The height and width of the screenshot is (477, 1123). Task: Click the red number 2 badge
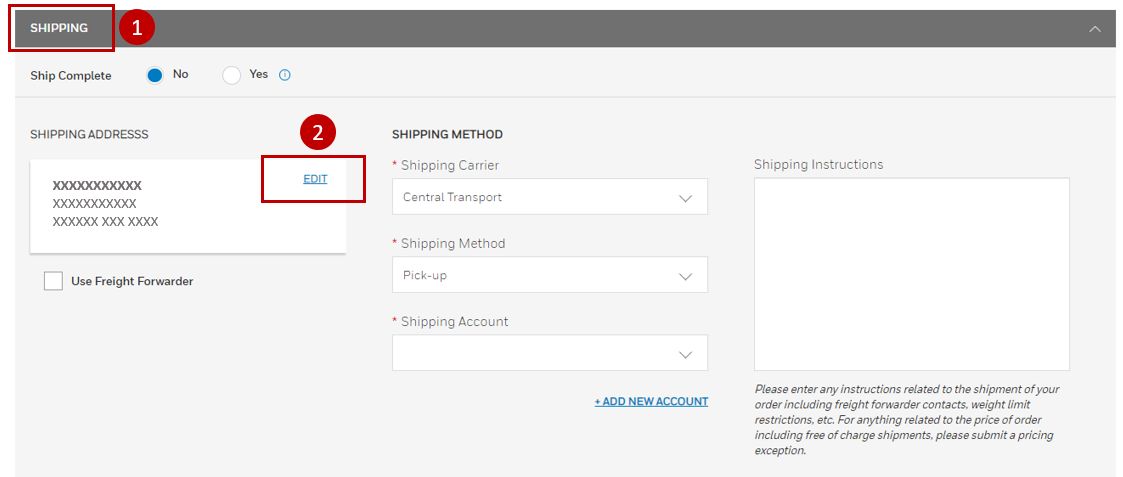tap(318, 133)
